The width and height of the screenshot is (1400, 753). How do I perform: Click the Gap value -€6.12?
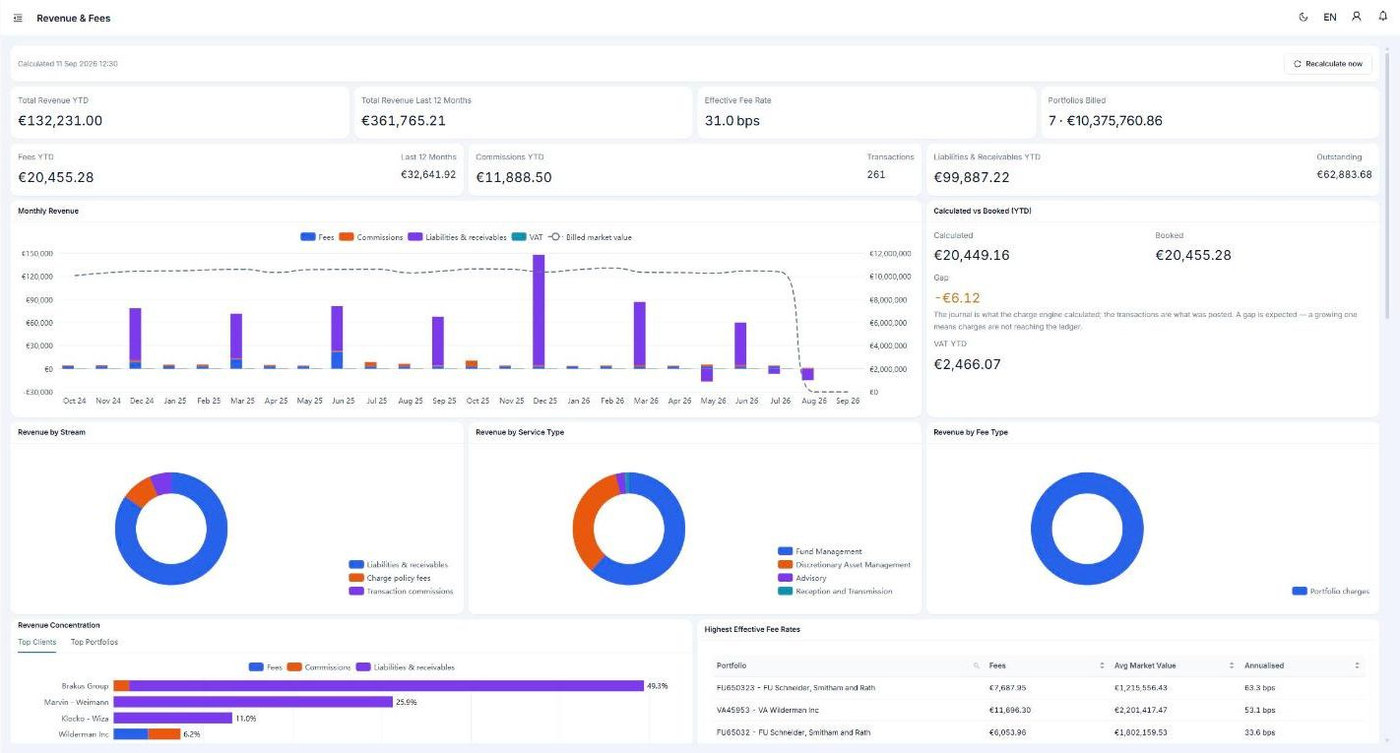pyautogui.click(x=957, y=298)
